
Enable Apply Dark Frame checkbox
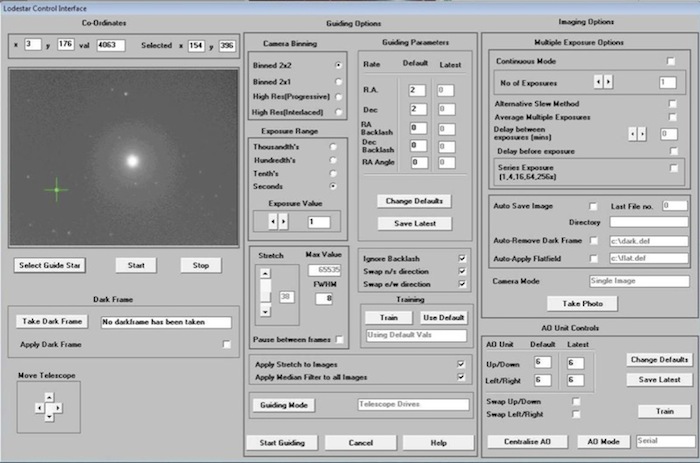[226, 344]
